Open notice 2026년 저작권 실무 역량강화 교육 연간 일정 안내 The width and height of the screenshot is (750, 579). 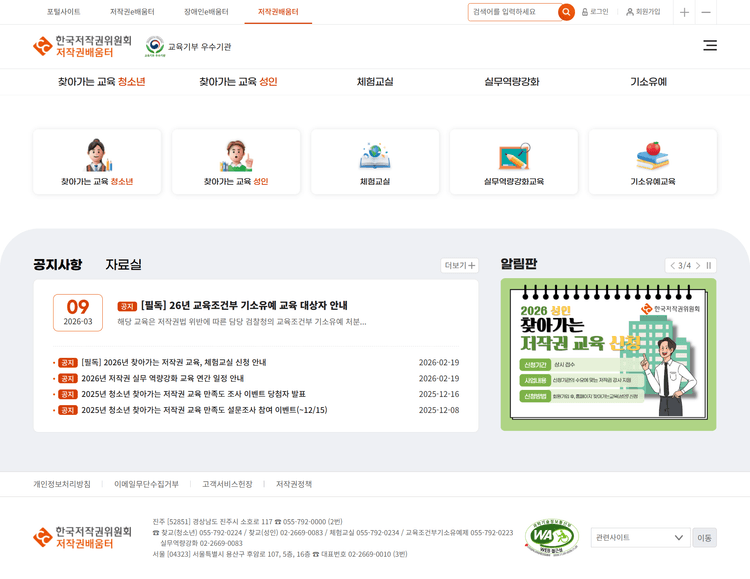163,378
